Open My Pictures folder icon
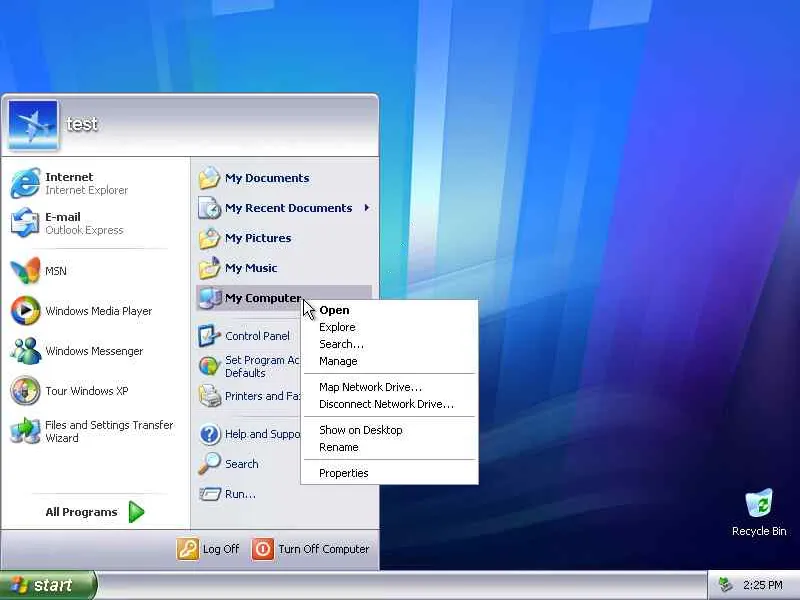This screenshot has width=800, height=600. point(209,238)
